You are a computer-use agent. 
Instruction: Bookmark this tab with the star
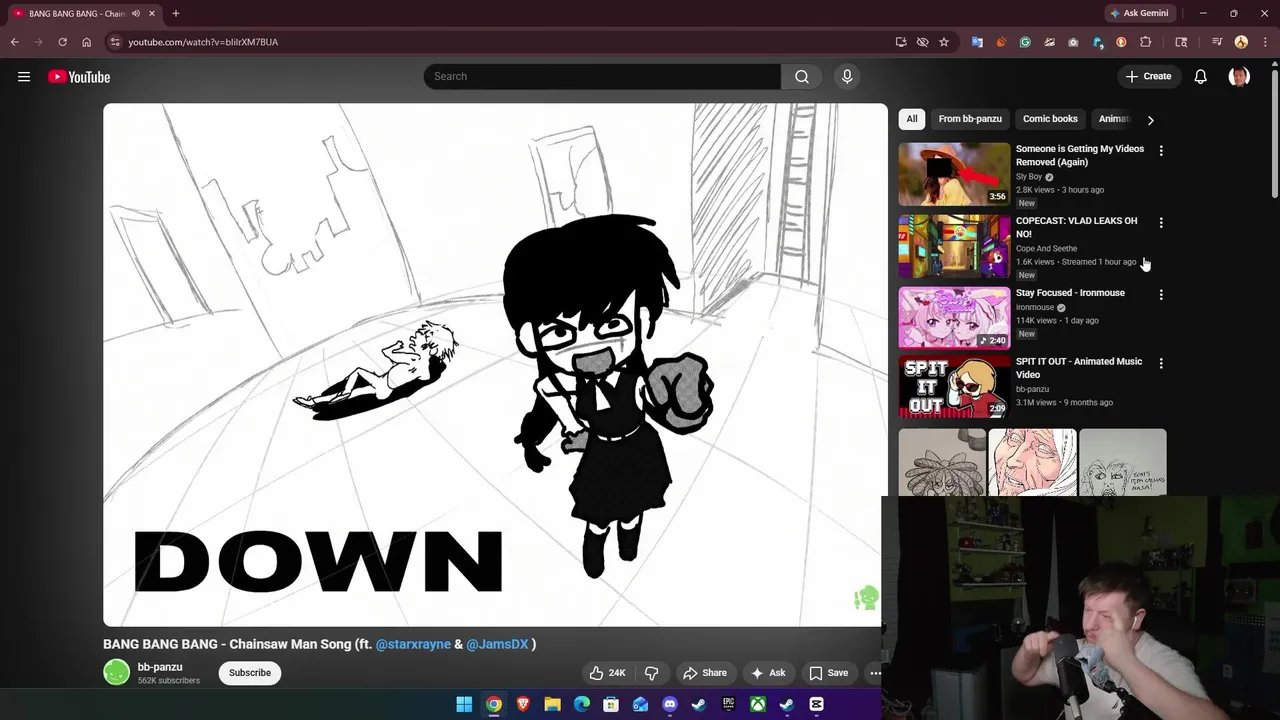point(943,42)
